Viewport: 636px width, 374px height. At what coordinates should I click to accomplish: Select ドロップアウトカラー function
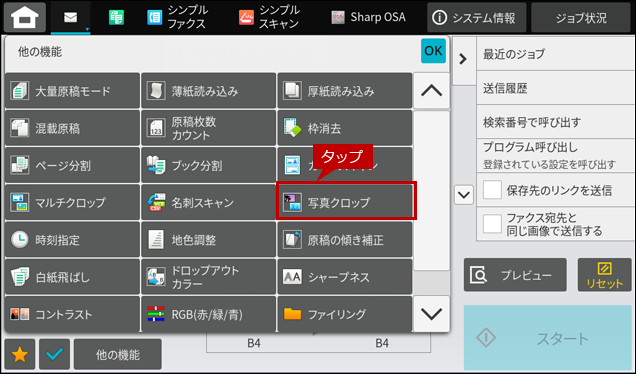coord(208,277)
